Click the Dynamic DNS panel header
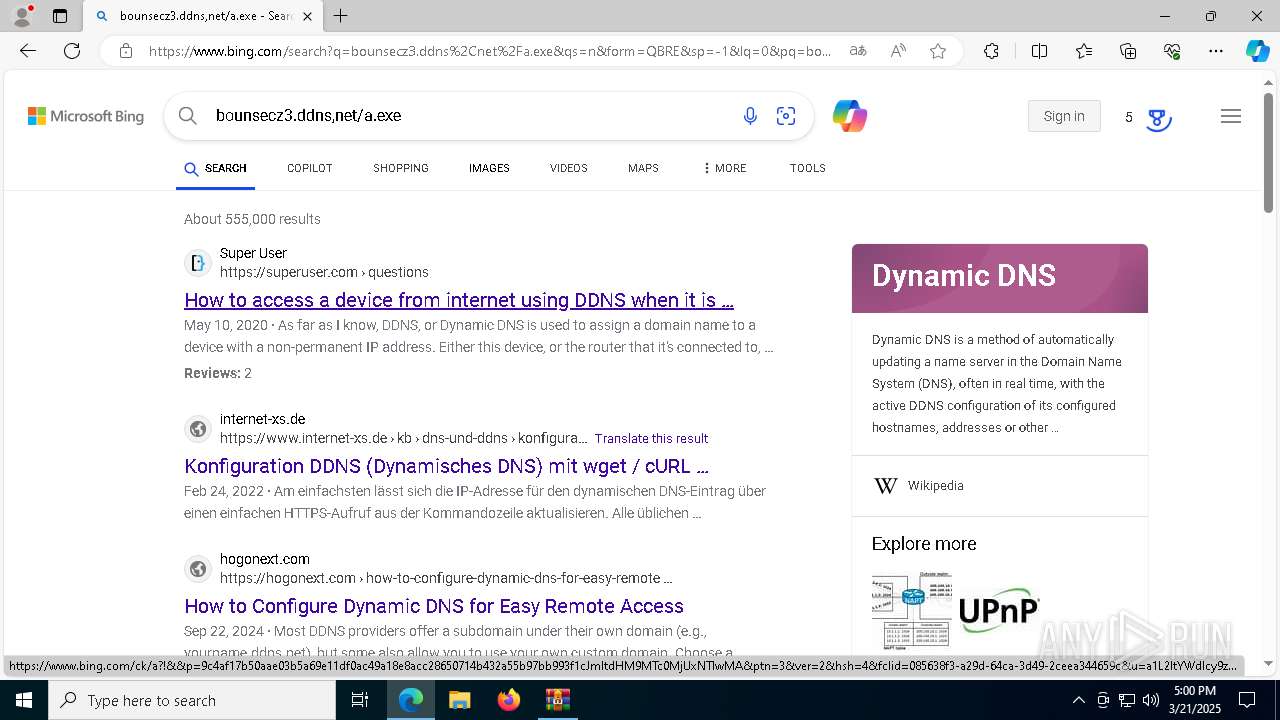This screenshot has height=720, width=1280. [1000, 278]
